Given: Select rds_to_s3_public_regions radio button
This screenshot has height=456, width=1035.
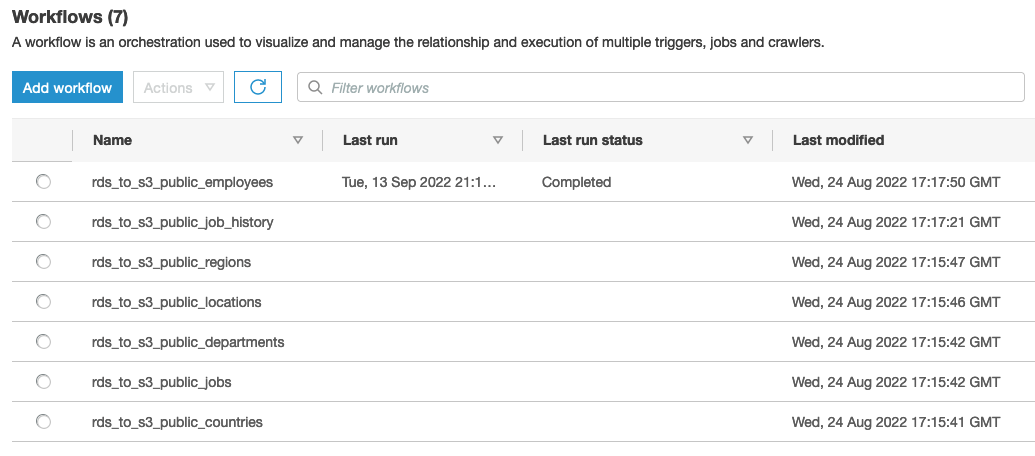Looking at the screenshot, I should 43,262.
